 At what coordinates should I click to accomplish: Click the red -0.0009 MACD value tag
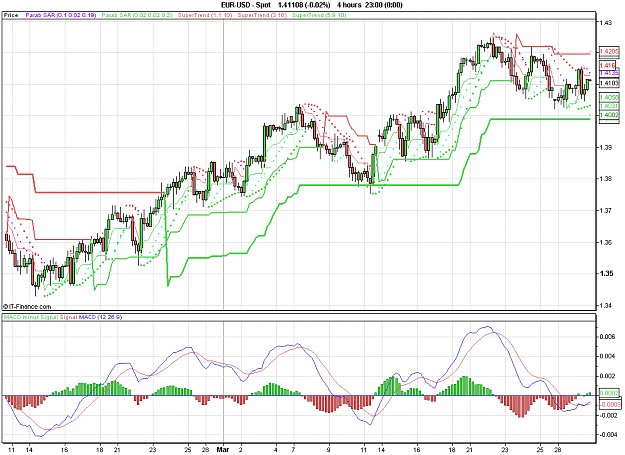click(609, 404)
